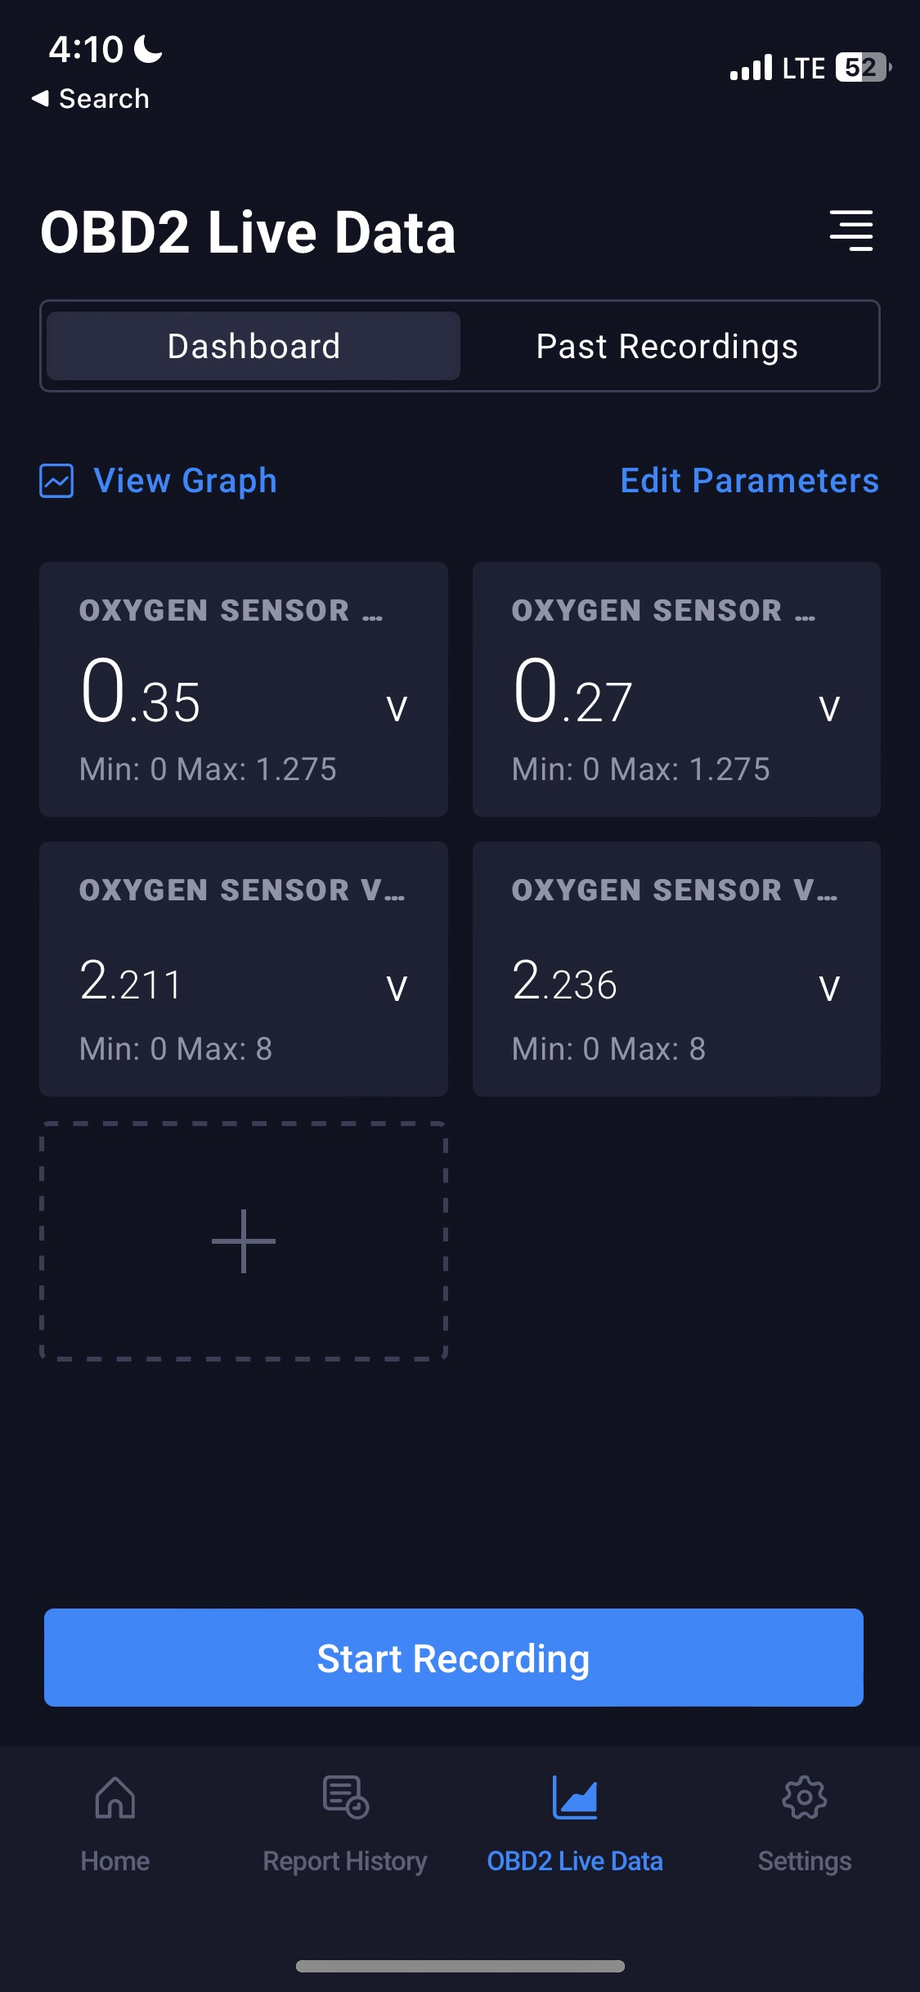Viewport: 920px width, 1992px height.
Task: Open the oxygen sensor card reading 2.211
Action: (243, 969)
